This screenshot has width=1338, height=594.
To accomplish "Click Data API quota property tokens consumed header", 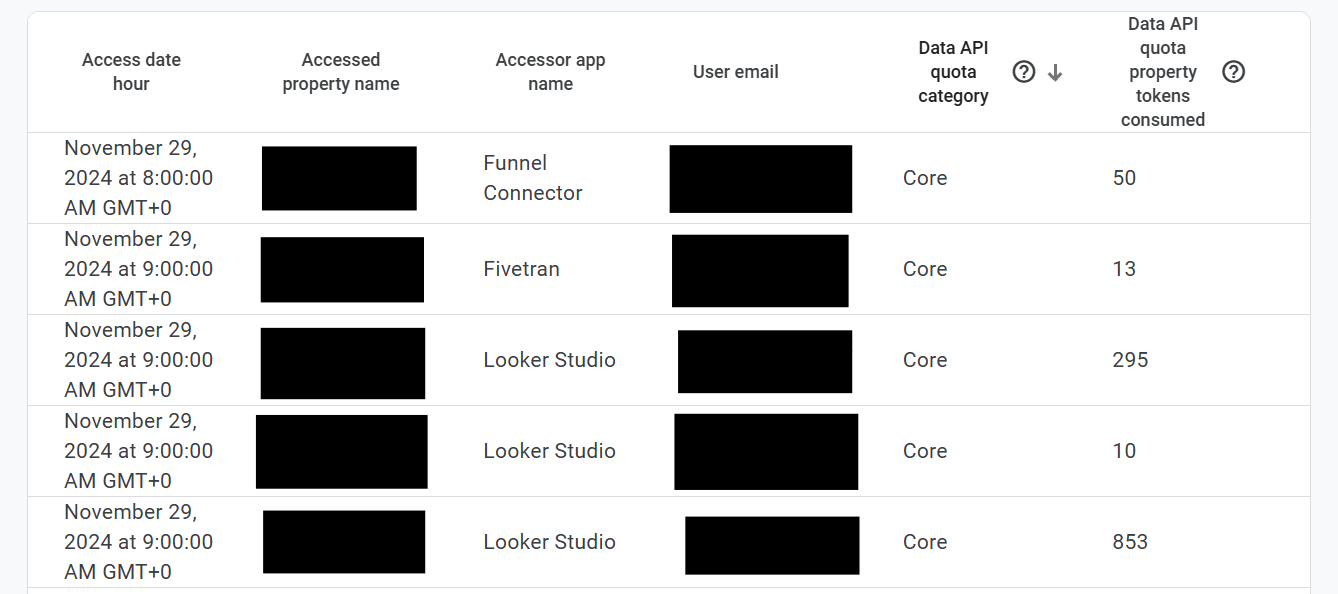I will click(1162, 72).
